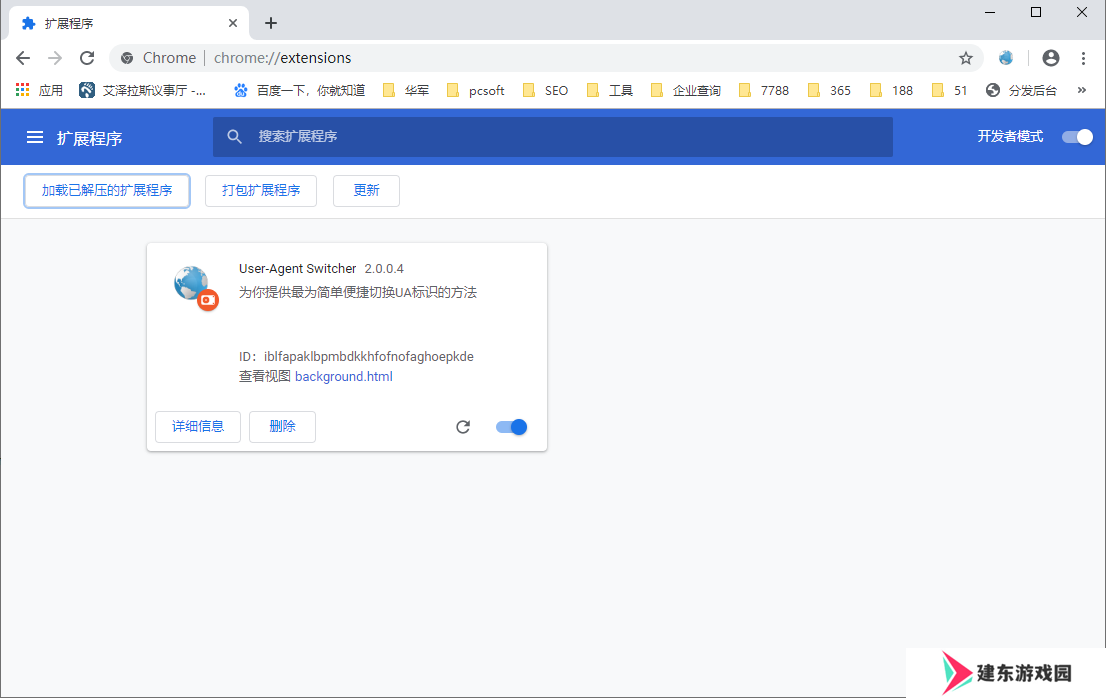
Task: Open the 应用 apps shortcut
Action: tap(39, 90)
